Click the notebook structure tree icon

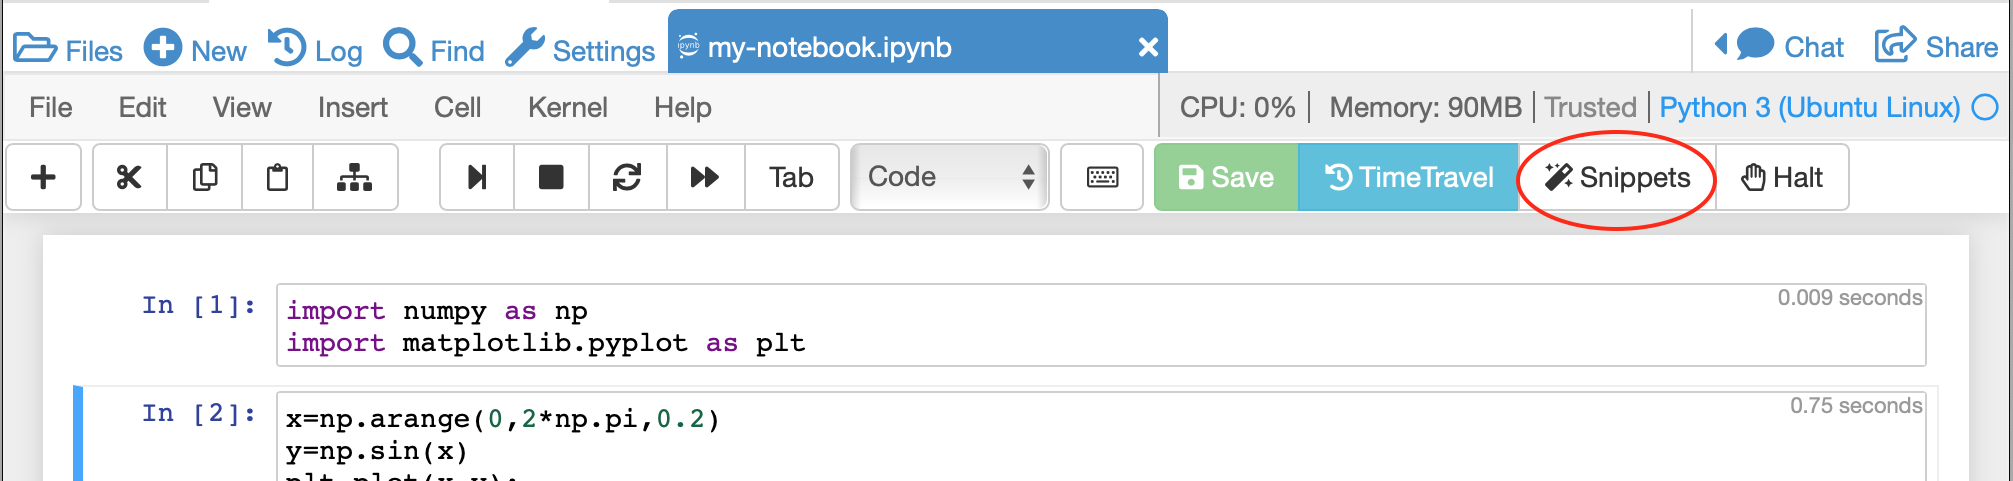click(x=354, y=178)
